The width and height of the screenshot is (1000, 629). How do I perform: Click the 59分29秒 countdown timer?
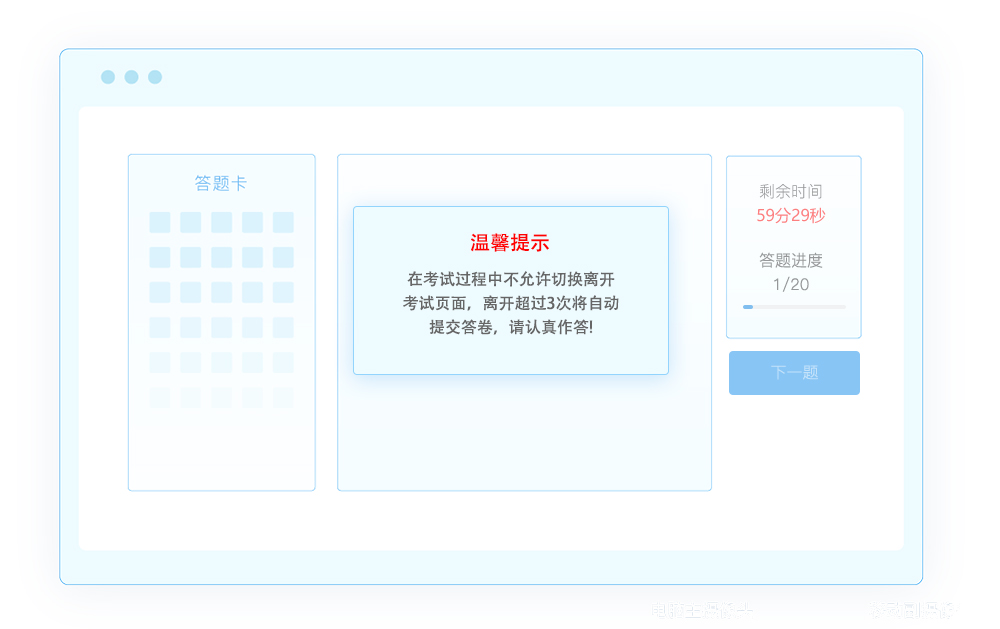pos(791,216)
